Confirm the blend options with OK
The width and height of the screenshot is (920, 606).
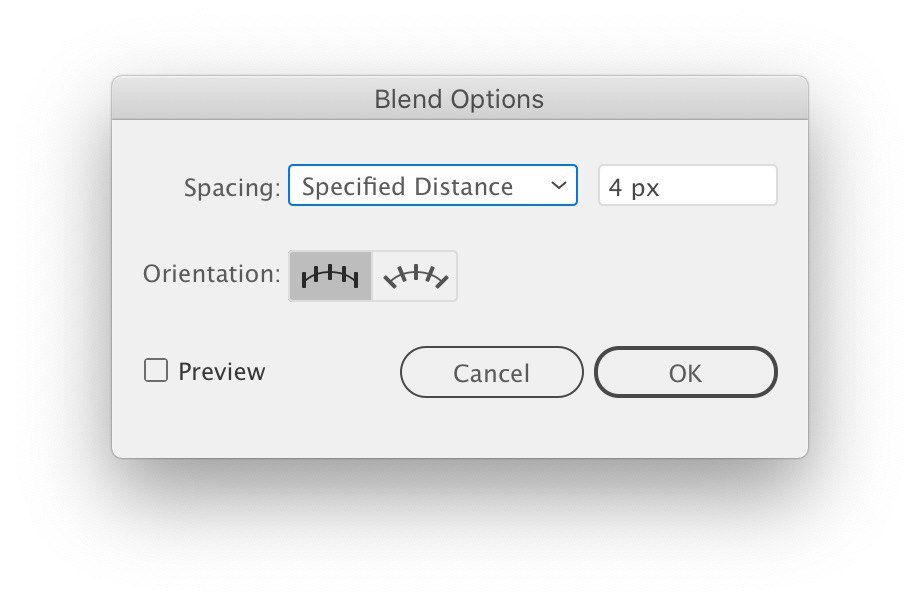(686, 373)
